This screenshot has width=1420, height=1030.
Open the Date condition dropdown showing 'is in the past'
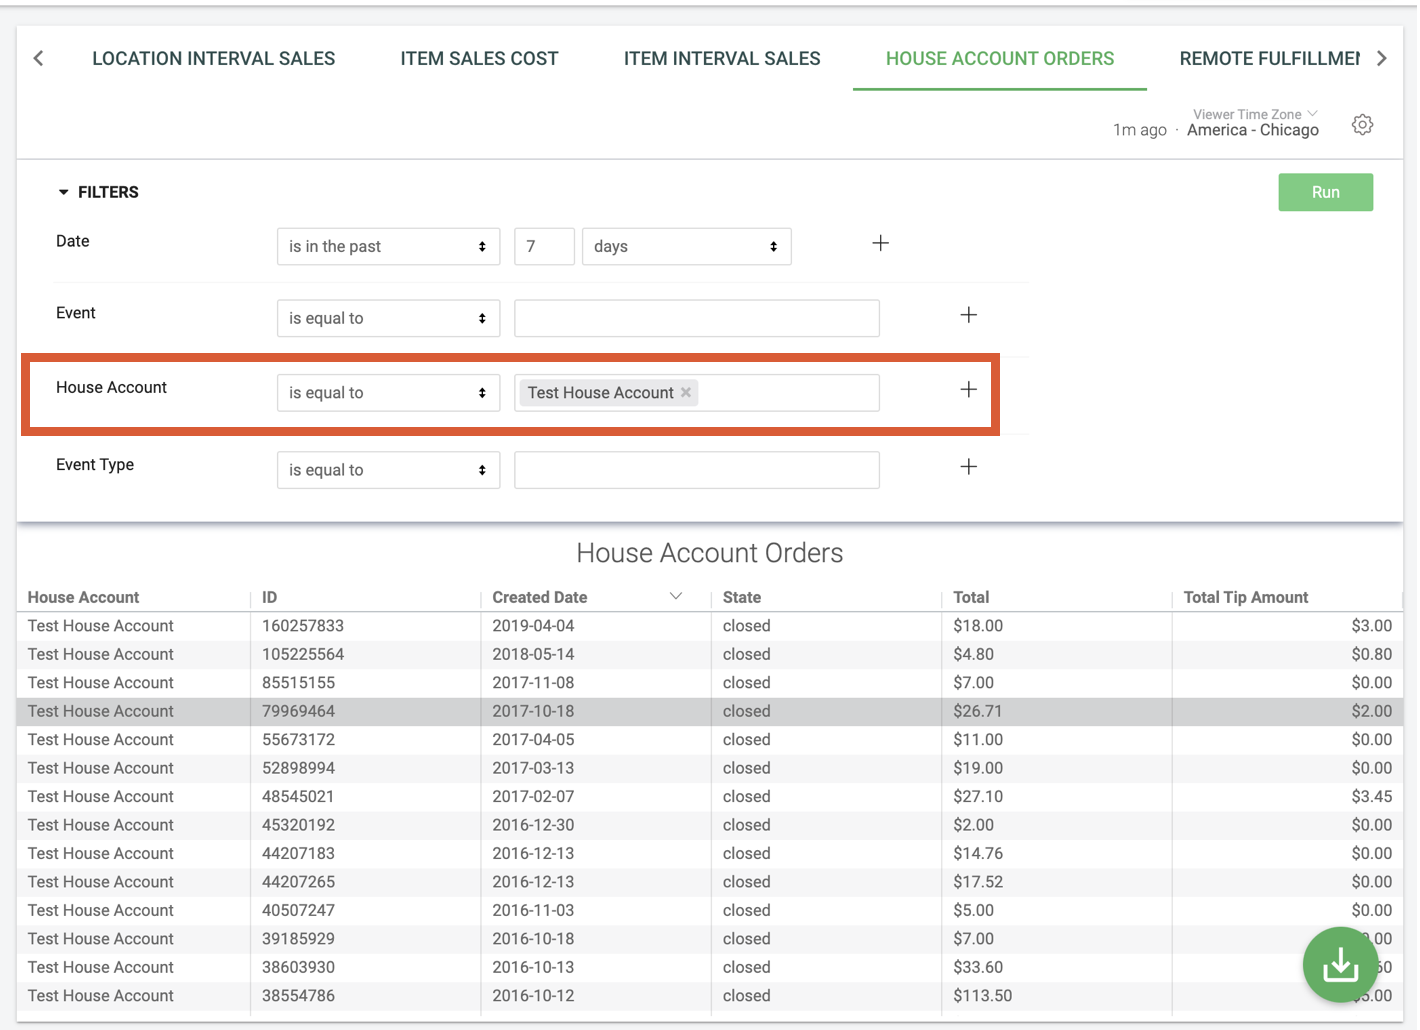(x=388, y=246)
